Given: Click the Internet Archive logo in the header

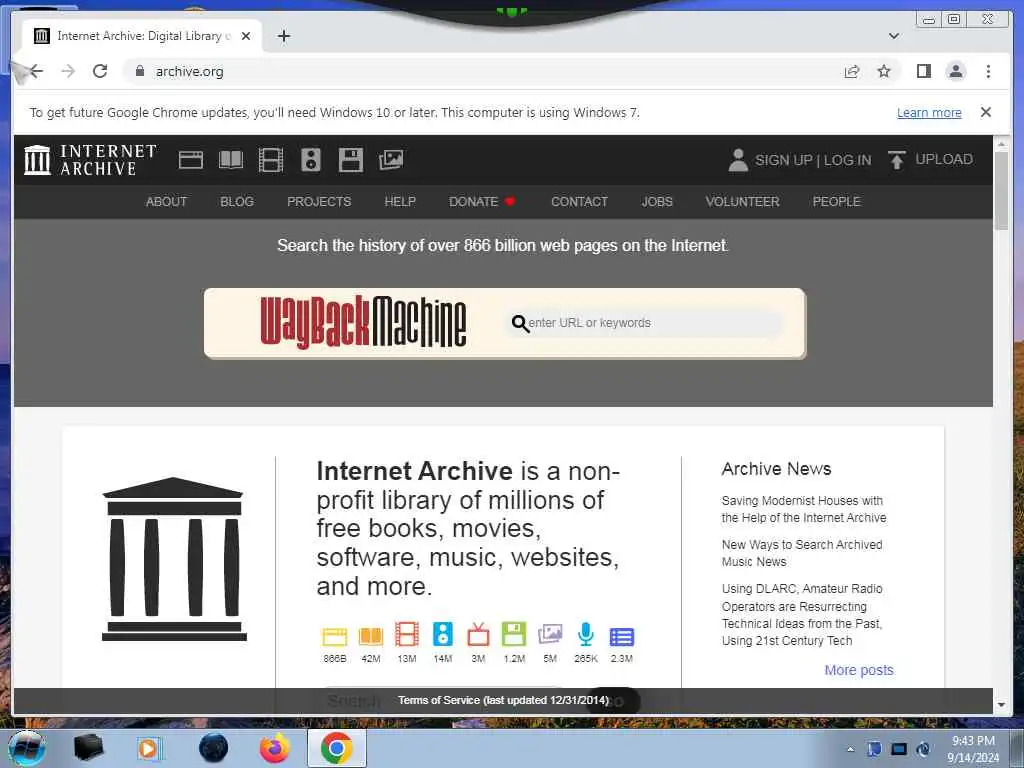Looking at the screenshot, I should coord(91,160).
